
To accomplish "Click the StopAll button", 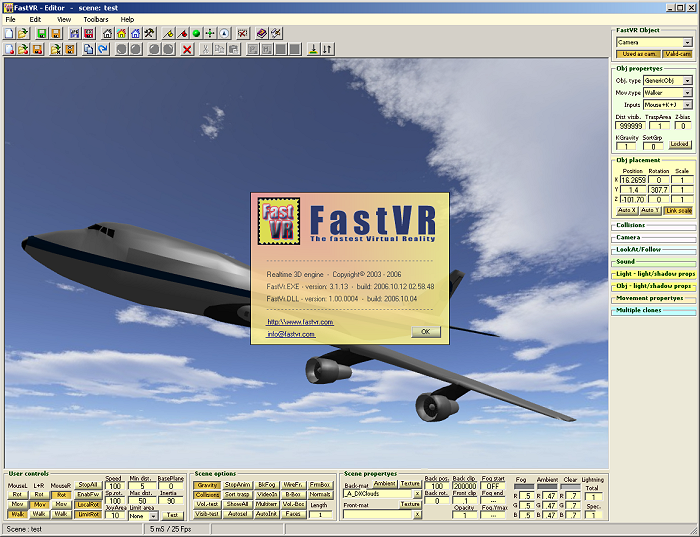I will click(88, 485).
